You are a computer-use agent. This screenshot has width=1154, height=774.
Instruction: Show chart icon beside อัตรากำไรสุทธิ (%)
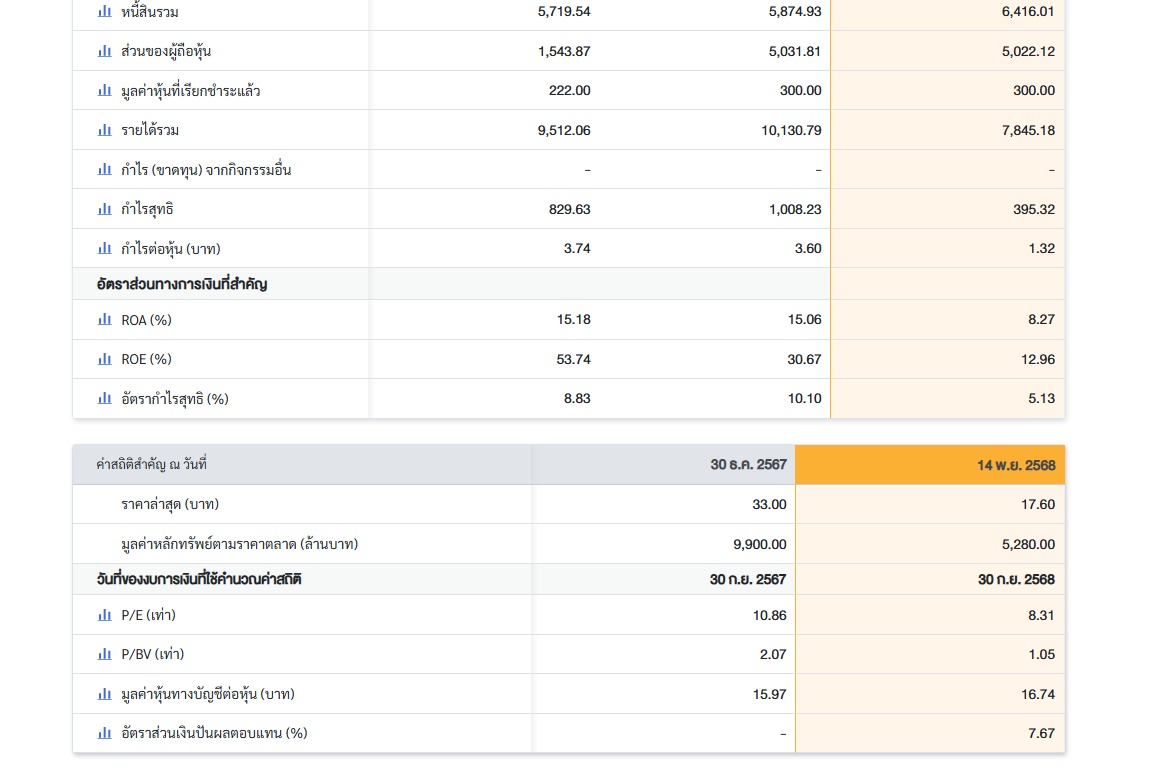(x=105, y=399)
